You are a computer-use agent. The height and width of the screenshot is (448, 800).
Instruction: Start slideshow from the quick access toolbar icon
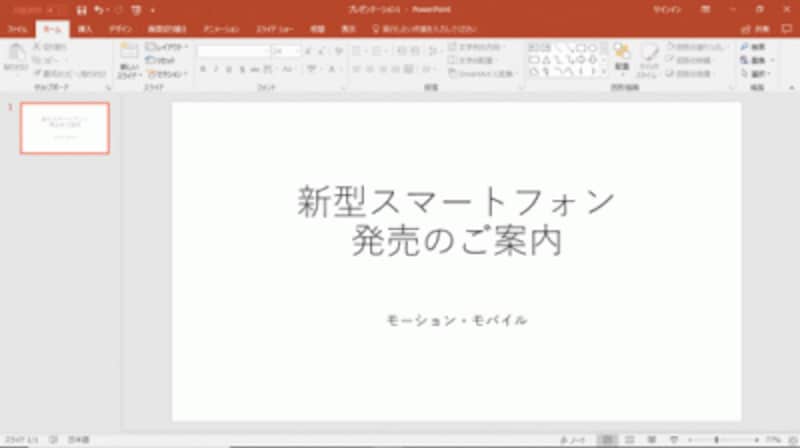(136, 10)
